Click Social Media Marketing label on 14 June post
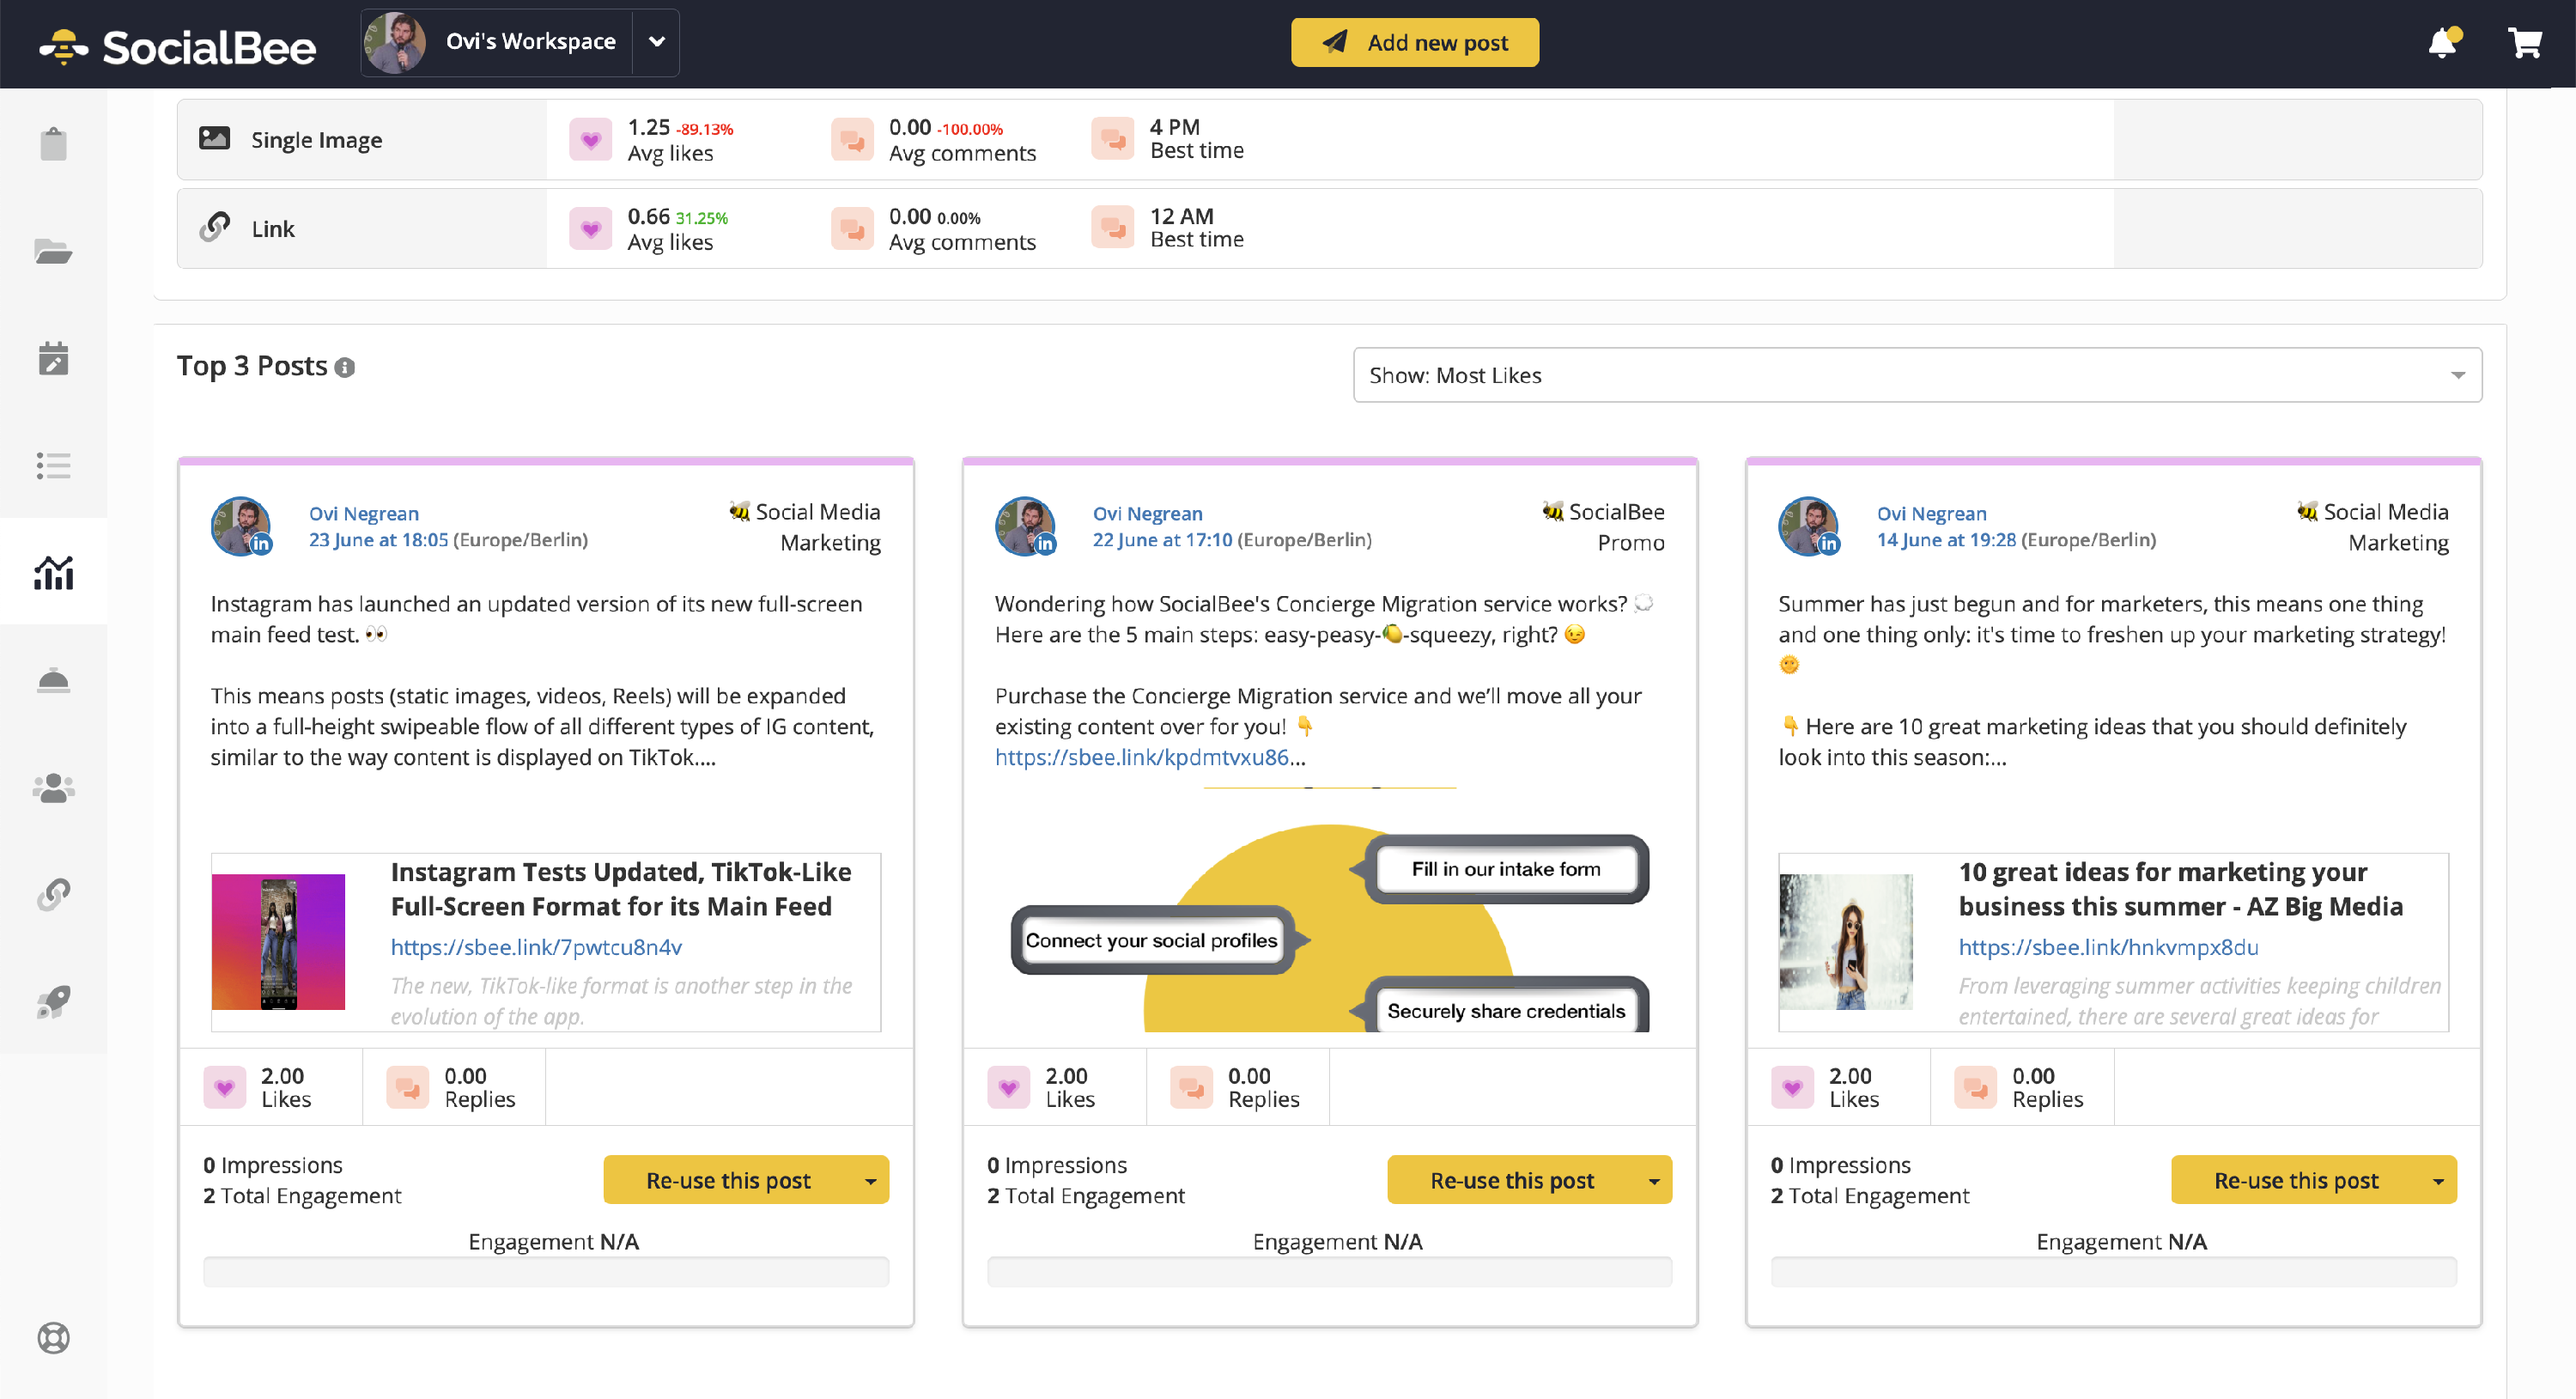This screenshot has height=1399, width=2576. 2373,527
